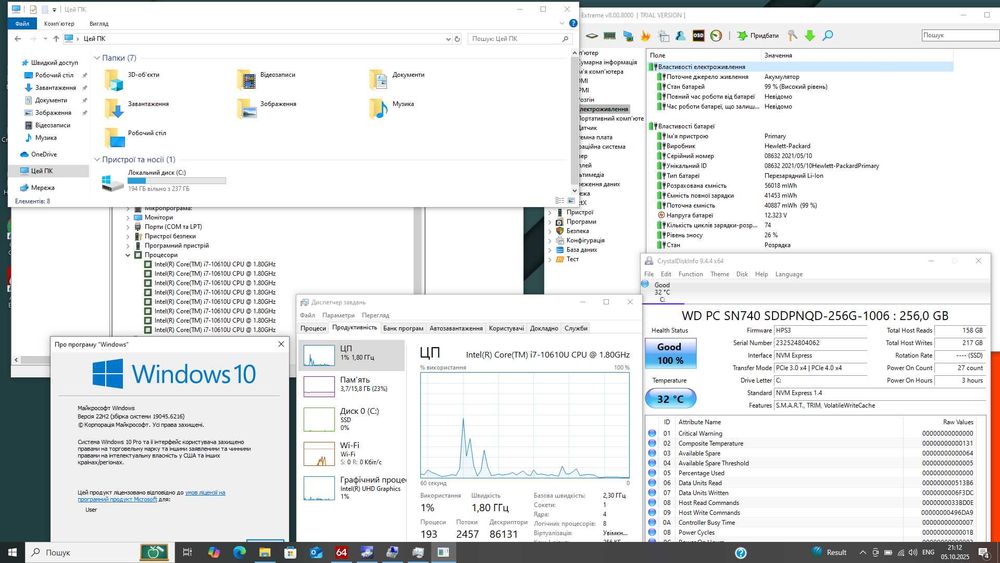Select Локальний диск (C:) drive
1000x563 pixels.
(164, 181)
